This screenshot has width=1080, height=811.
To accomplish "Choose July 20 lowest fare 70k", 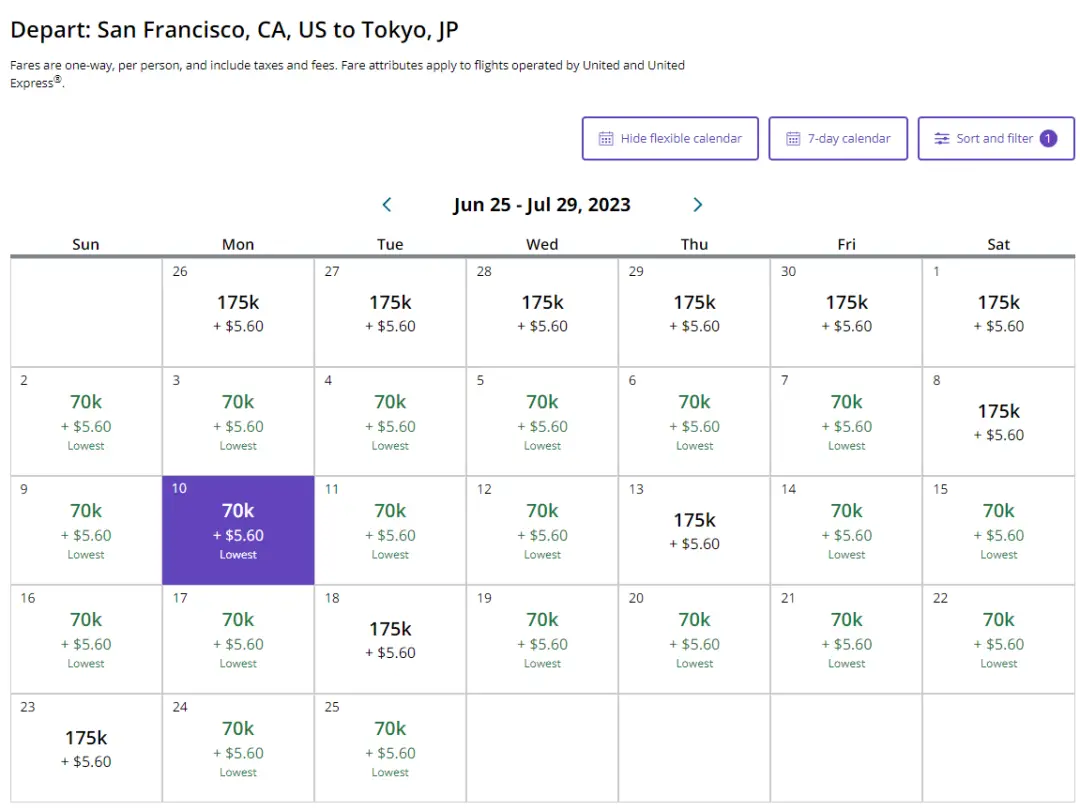I will pos(694,639).
